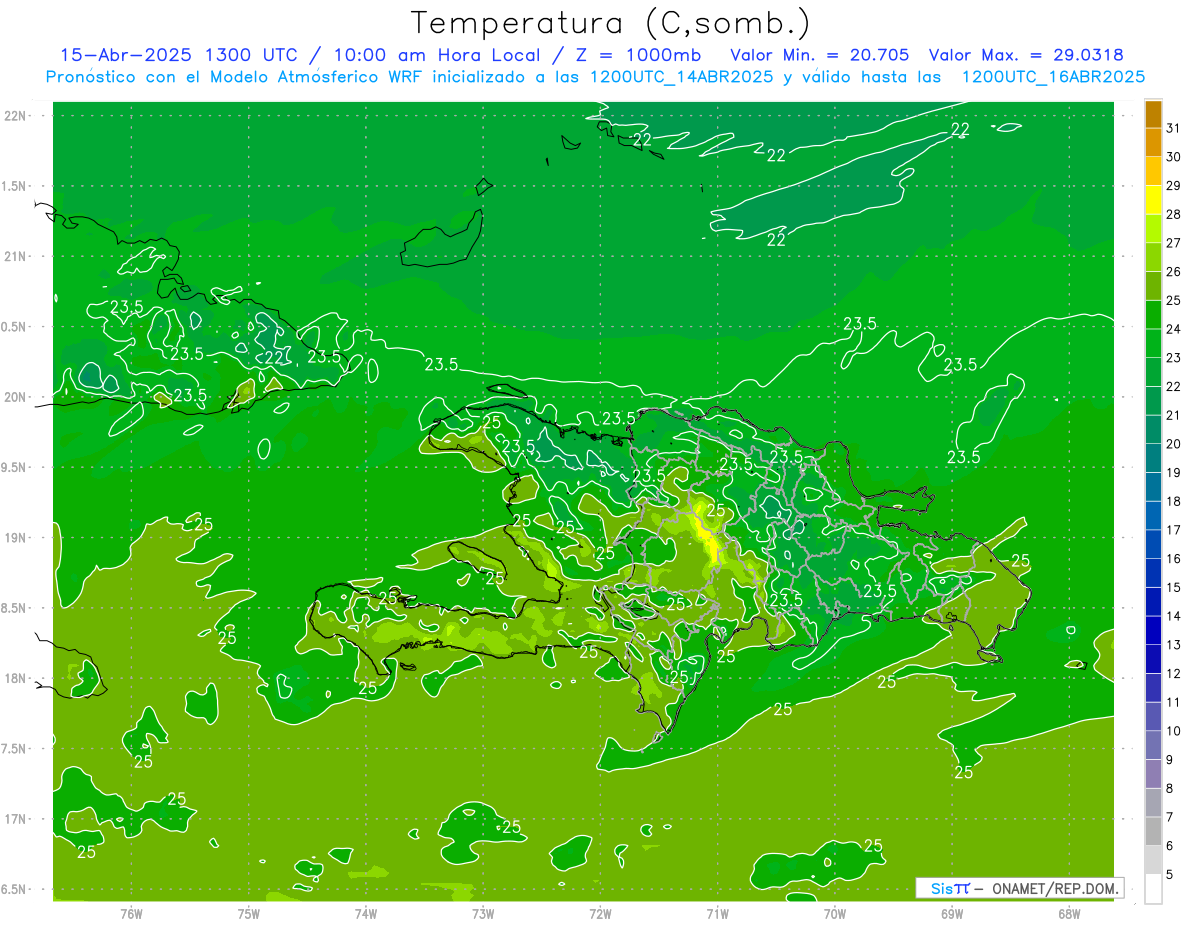Click the '16' label on the color scale
The width and height of the screenshot is (1200, 927).
point(1174,558)
